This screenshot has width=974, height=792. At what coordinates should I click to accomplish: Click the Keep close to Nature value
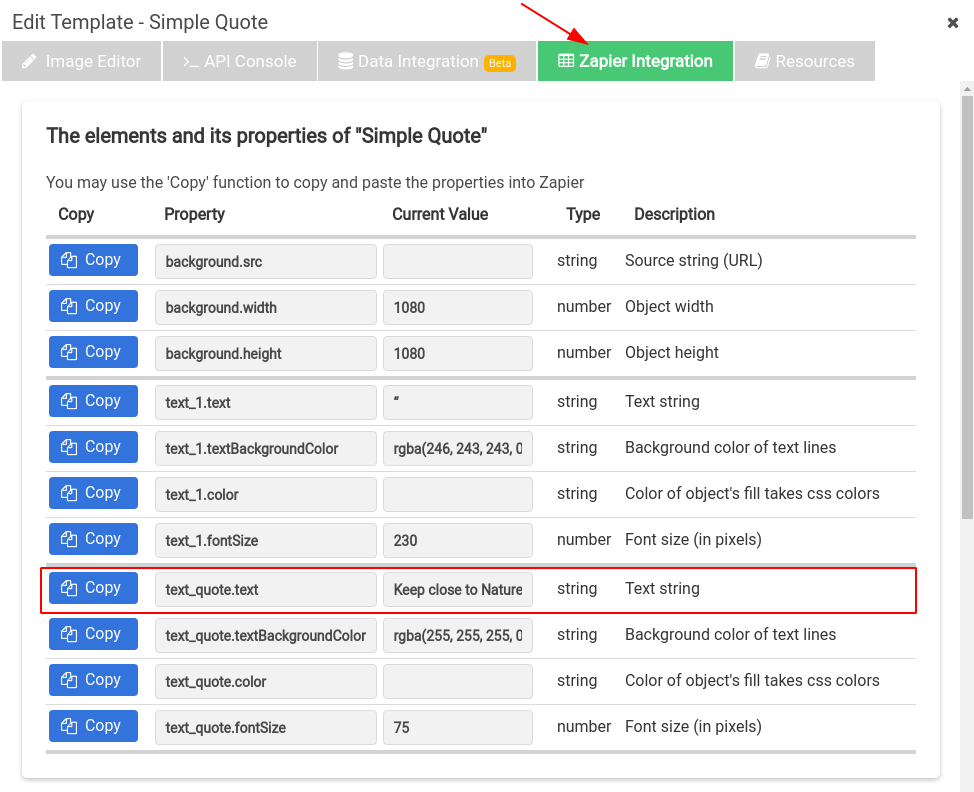tap(458, 589)
